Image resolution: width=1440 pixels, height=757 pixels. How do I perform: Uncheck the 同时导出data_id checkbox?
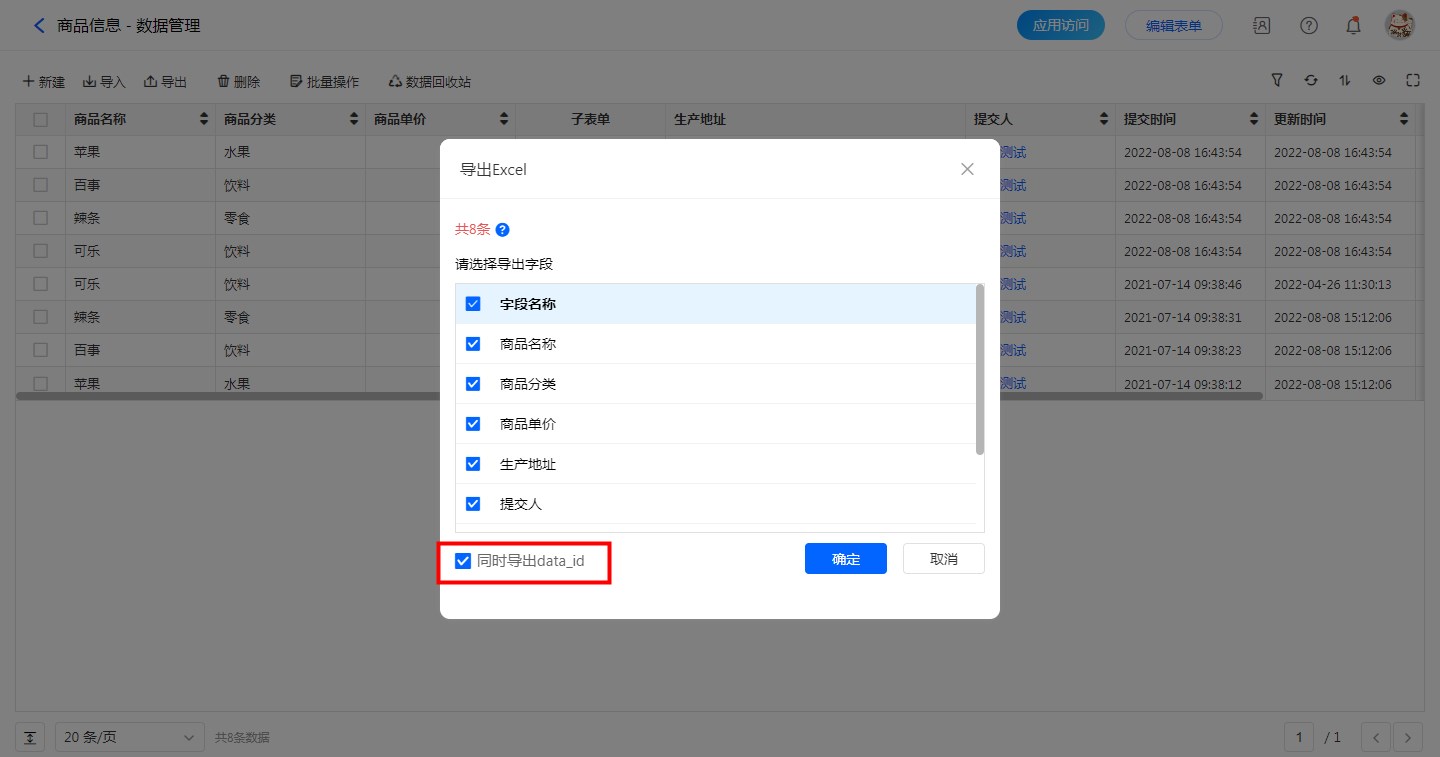pyautogui.click(x=463, y=561)
